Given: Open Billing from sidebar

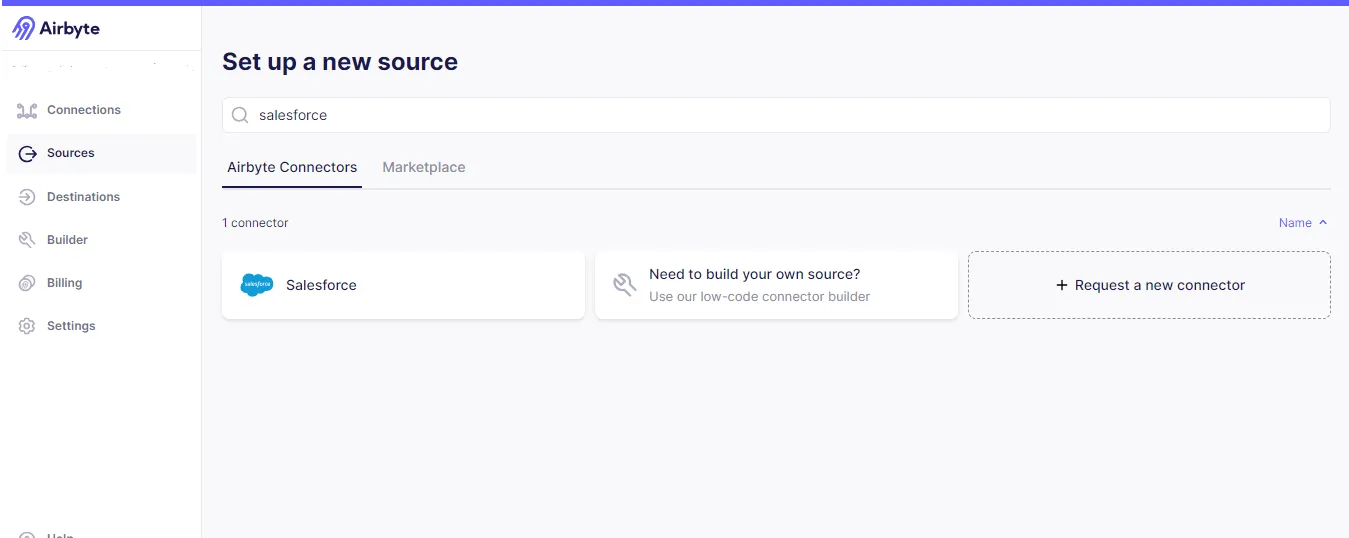Looking at the screenshot, I should (x=64, y=283).
